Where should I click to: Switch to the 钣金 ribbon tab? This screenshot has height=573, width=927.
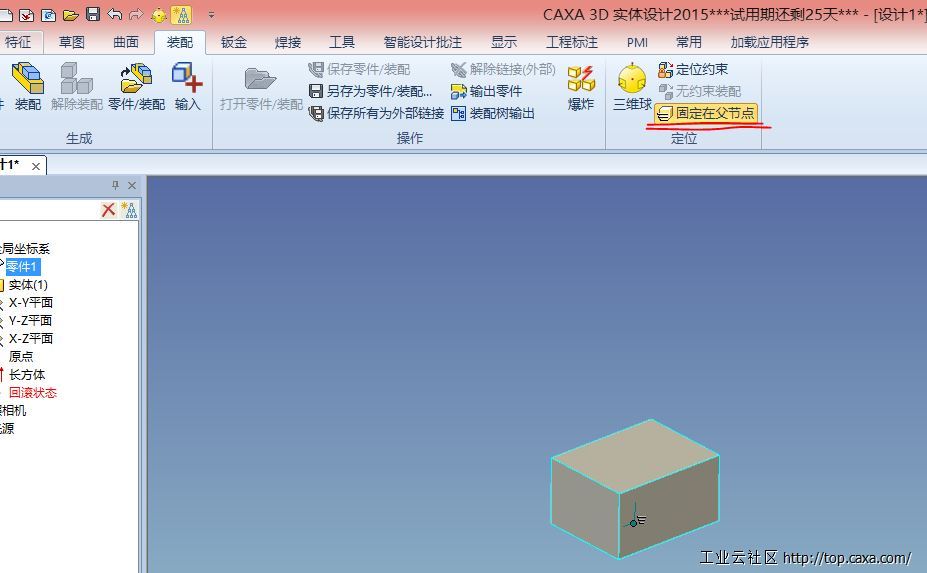[234, 42]
